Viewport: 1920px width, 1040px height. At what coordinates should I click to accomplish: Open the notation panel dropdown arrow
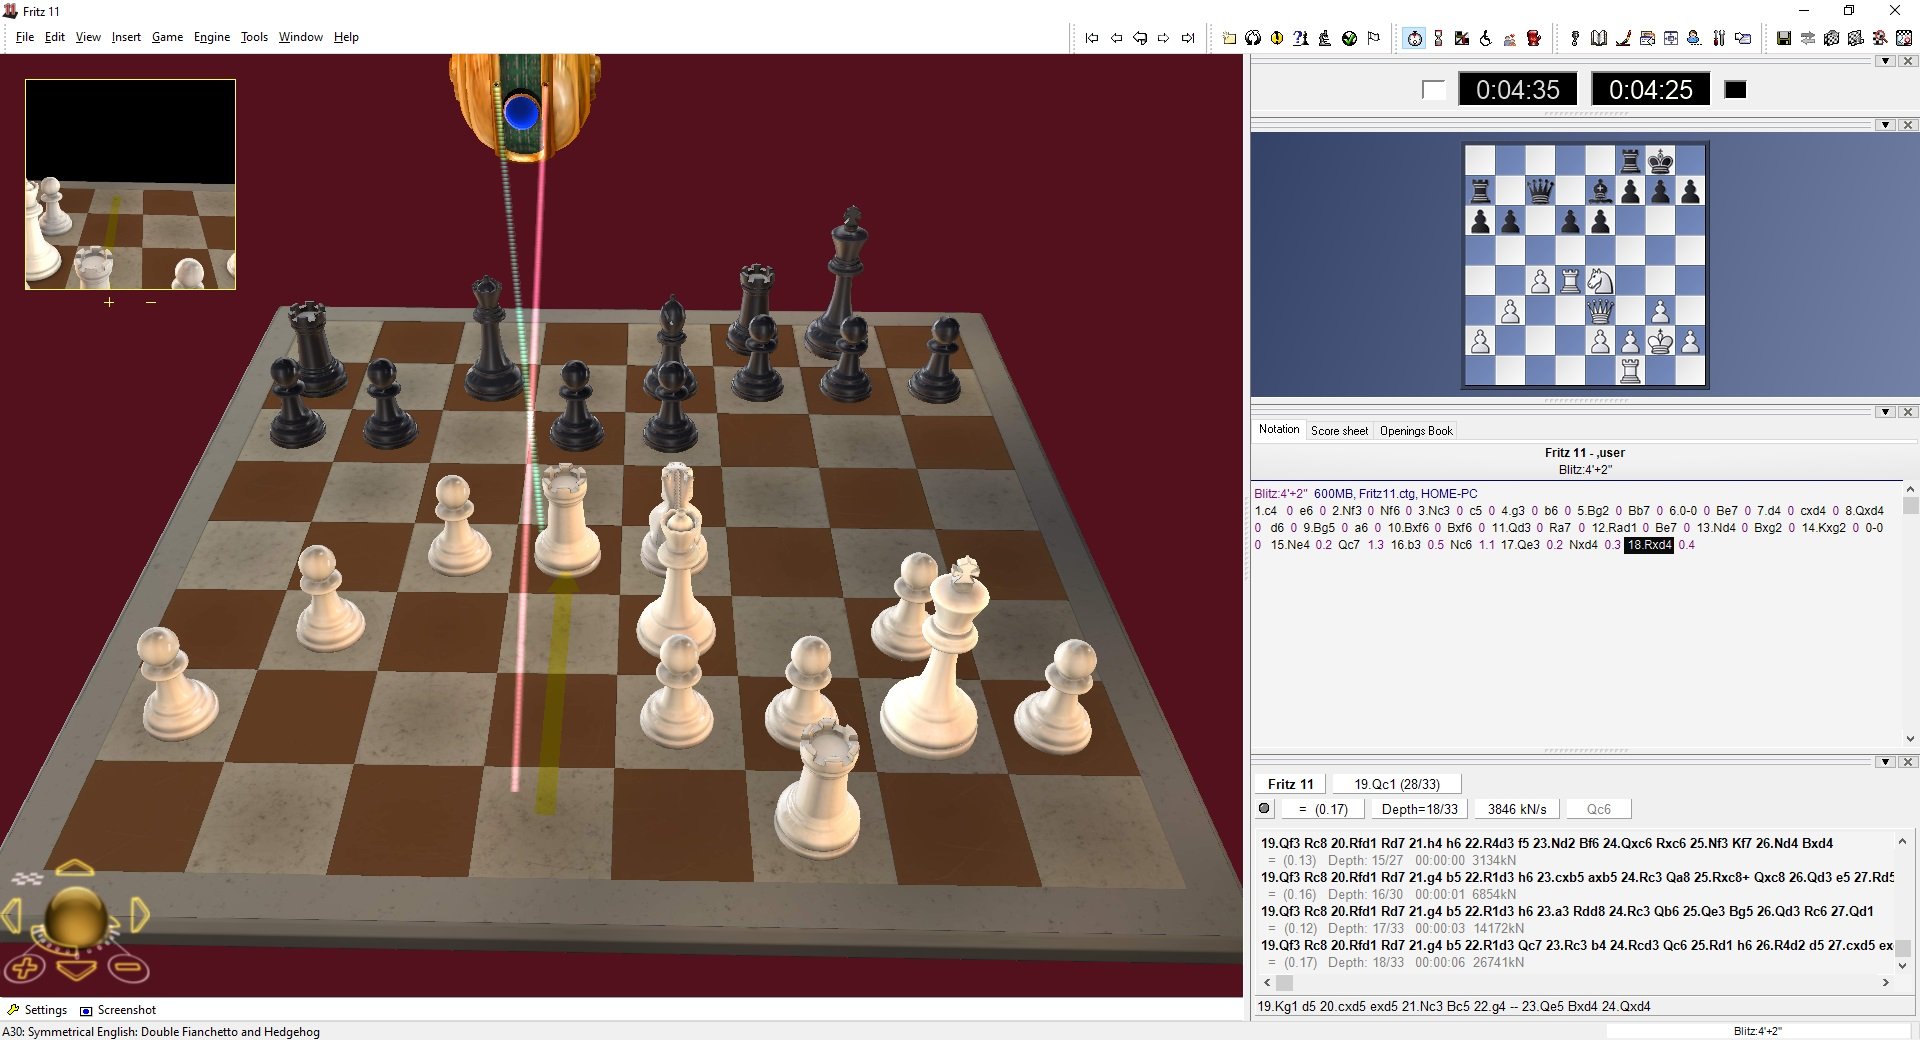coord(1886,412)
